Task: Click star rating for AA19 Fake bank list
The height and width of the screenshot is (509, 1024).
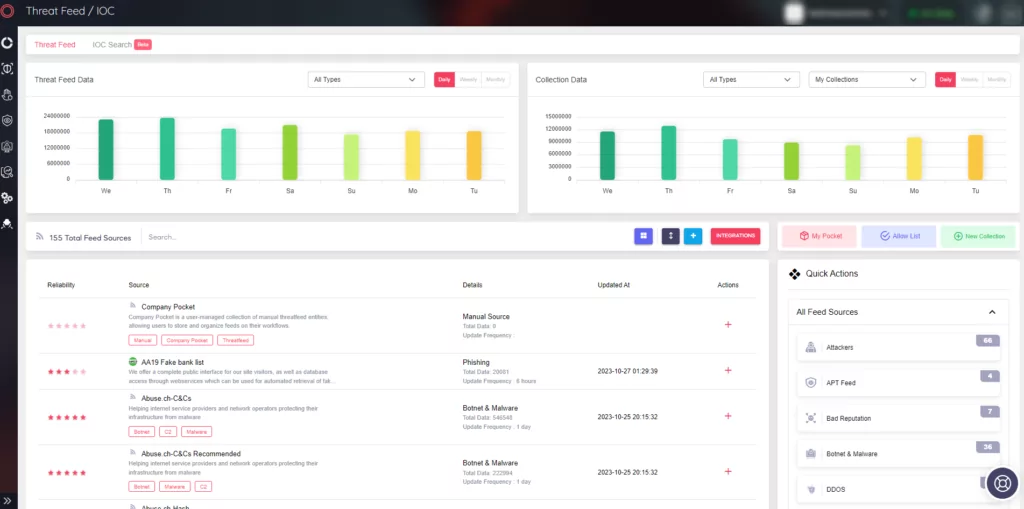Action: click(x=67, y=372)
